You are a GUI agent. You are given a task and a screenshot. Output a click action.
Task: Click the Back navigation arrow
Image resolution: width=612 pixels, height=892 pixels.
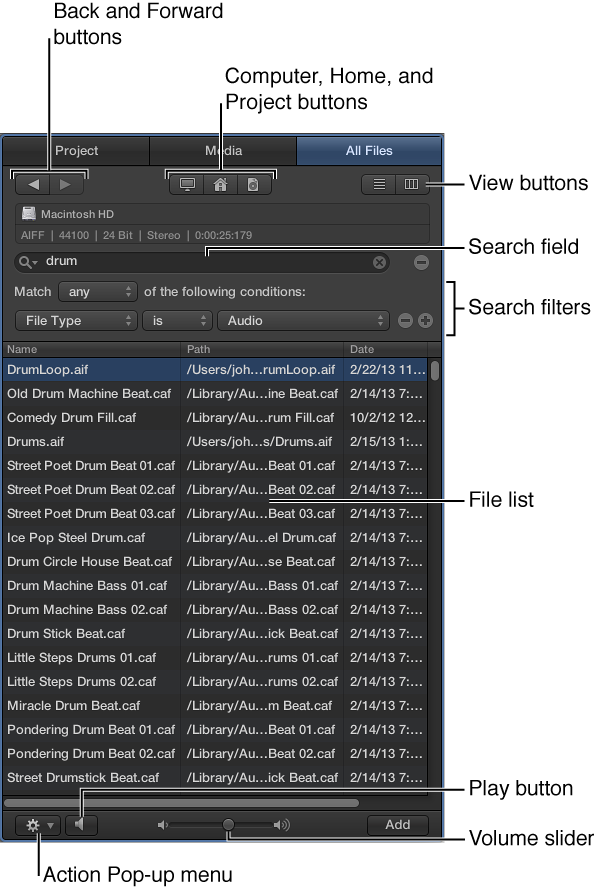31,183
